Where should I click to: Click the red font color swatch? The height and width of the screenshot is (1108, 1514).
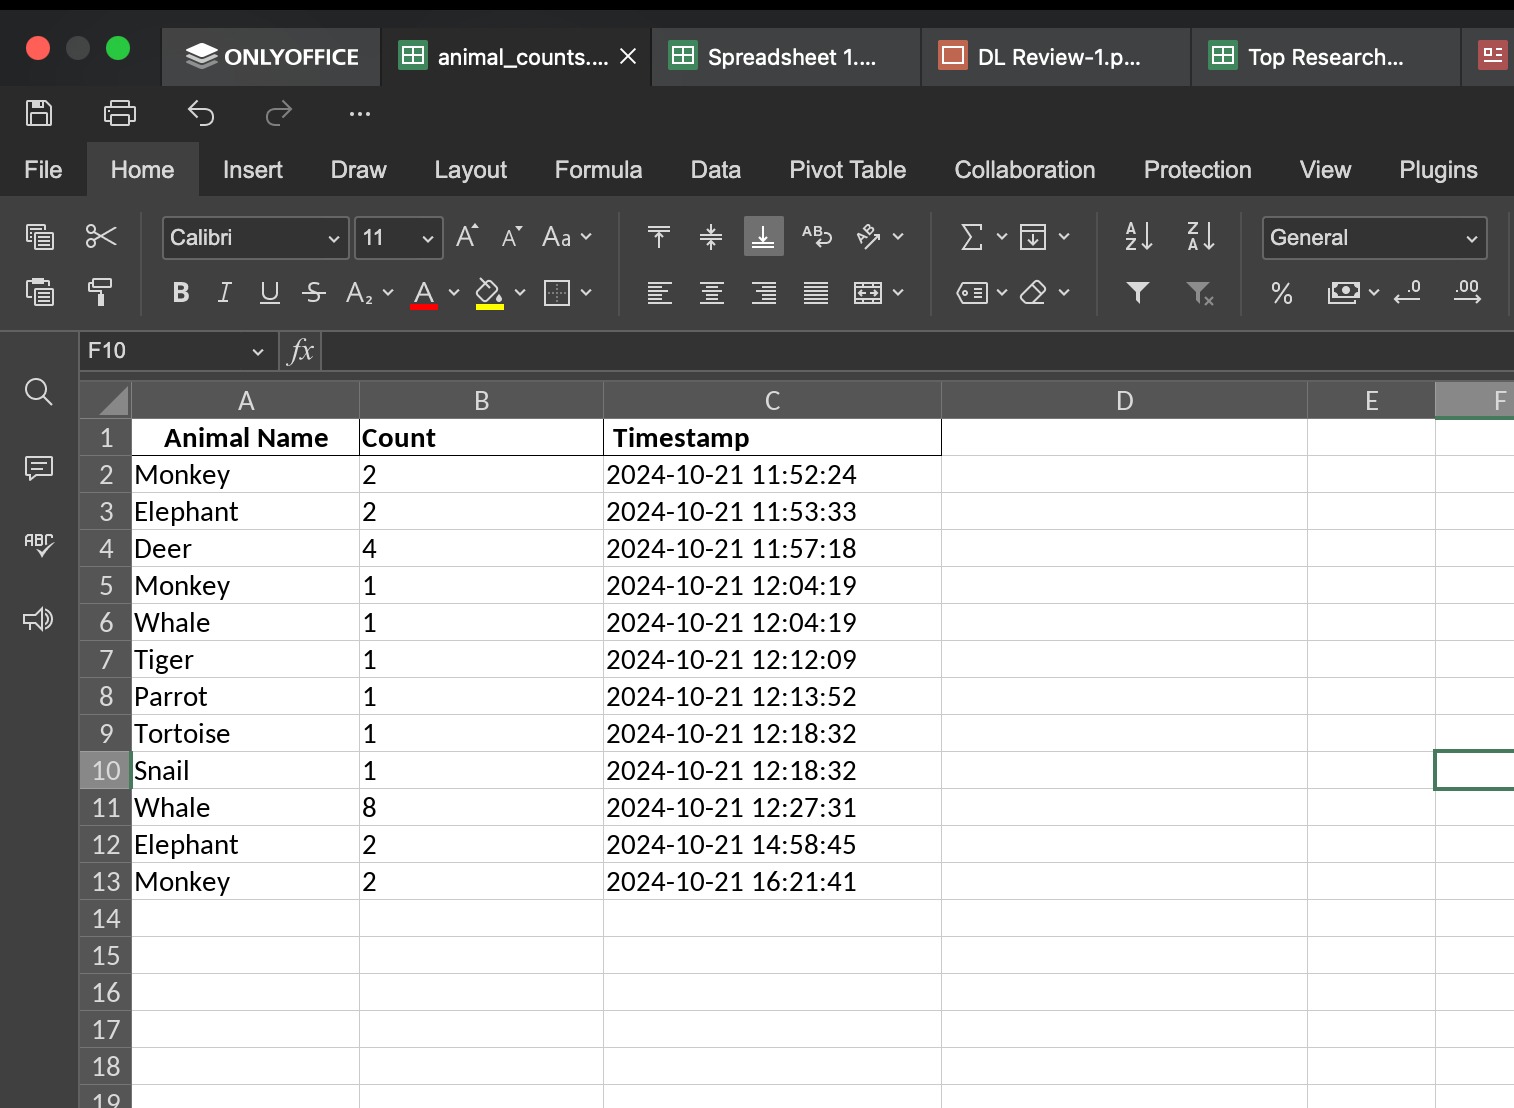click(x=424, y=293)
